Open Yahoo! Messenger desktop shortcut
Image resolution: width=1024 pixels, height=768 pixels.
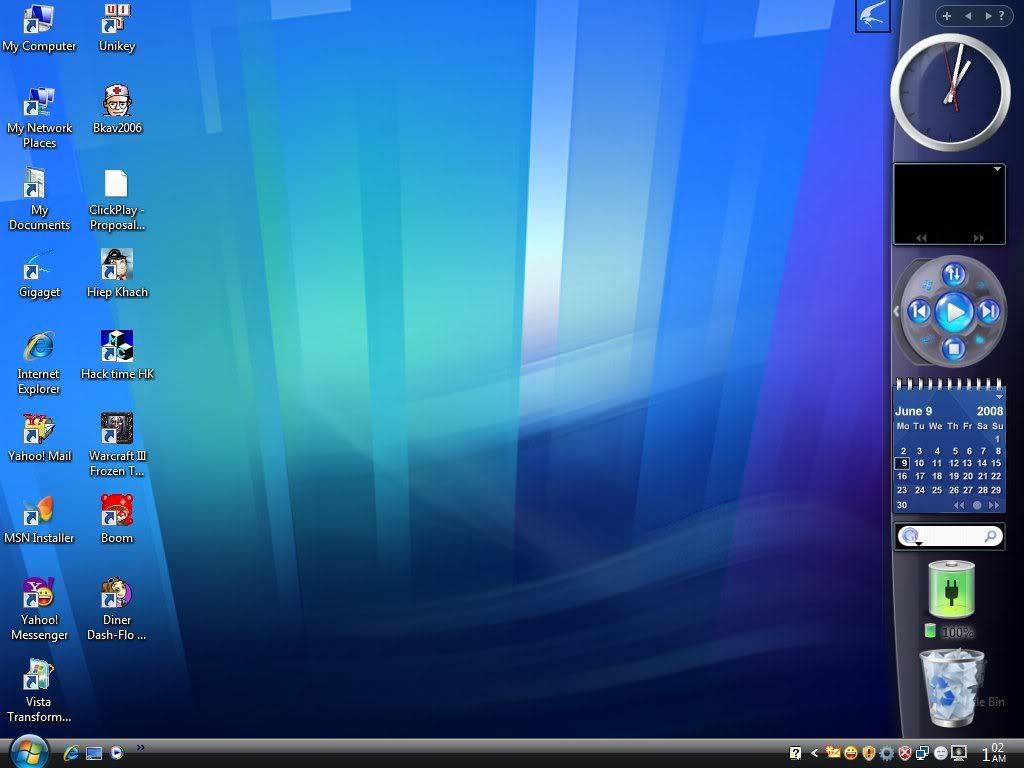click(x=39, y=609)
